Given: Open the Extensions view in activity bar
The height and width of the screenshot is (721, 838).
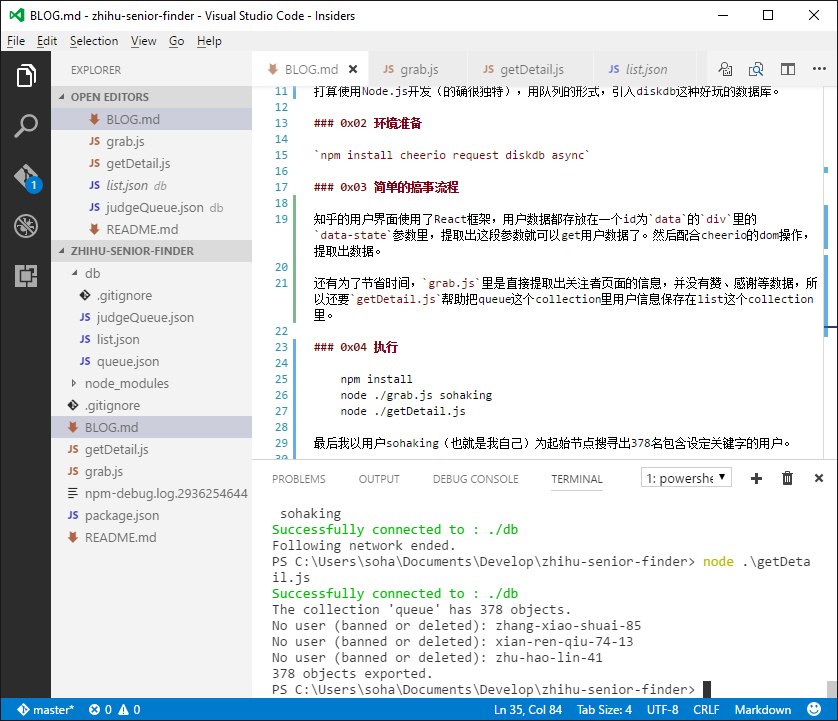Looking at the screenshot, I should click(x=26, y=276).
